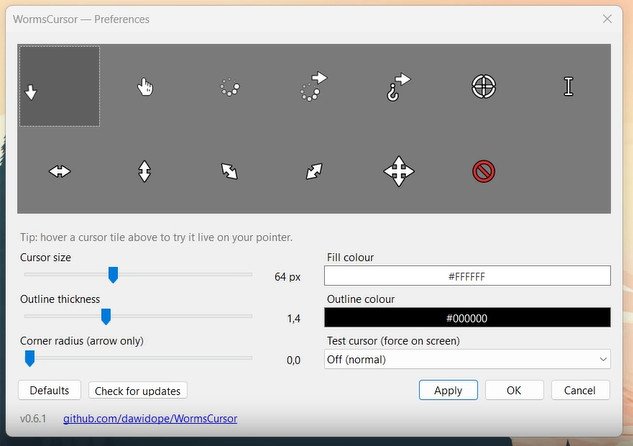Open the Test cursor dropdown
Viewport: 633px width, 446px height.
click(467, 359)
